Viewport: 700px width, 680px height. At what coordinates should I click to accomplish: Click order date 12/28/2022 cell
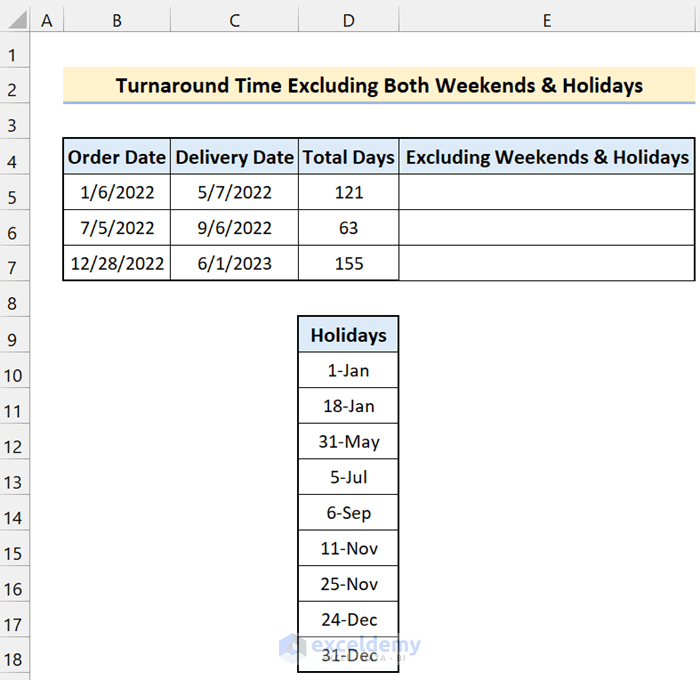(x=117, y=263)
